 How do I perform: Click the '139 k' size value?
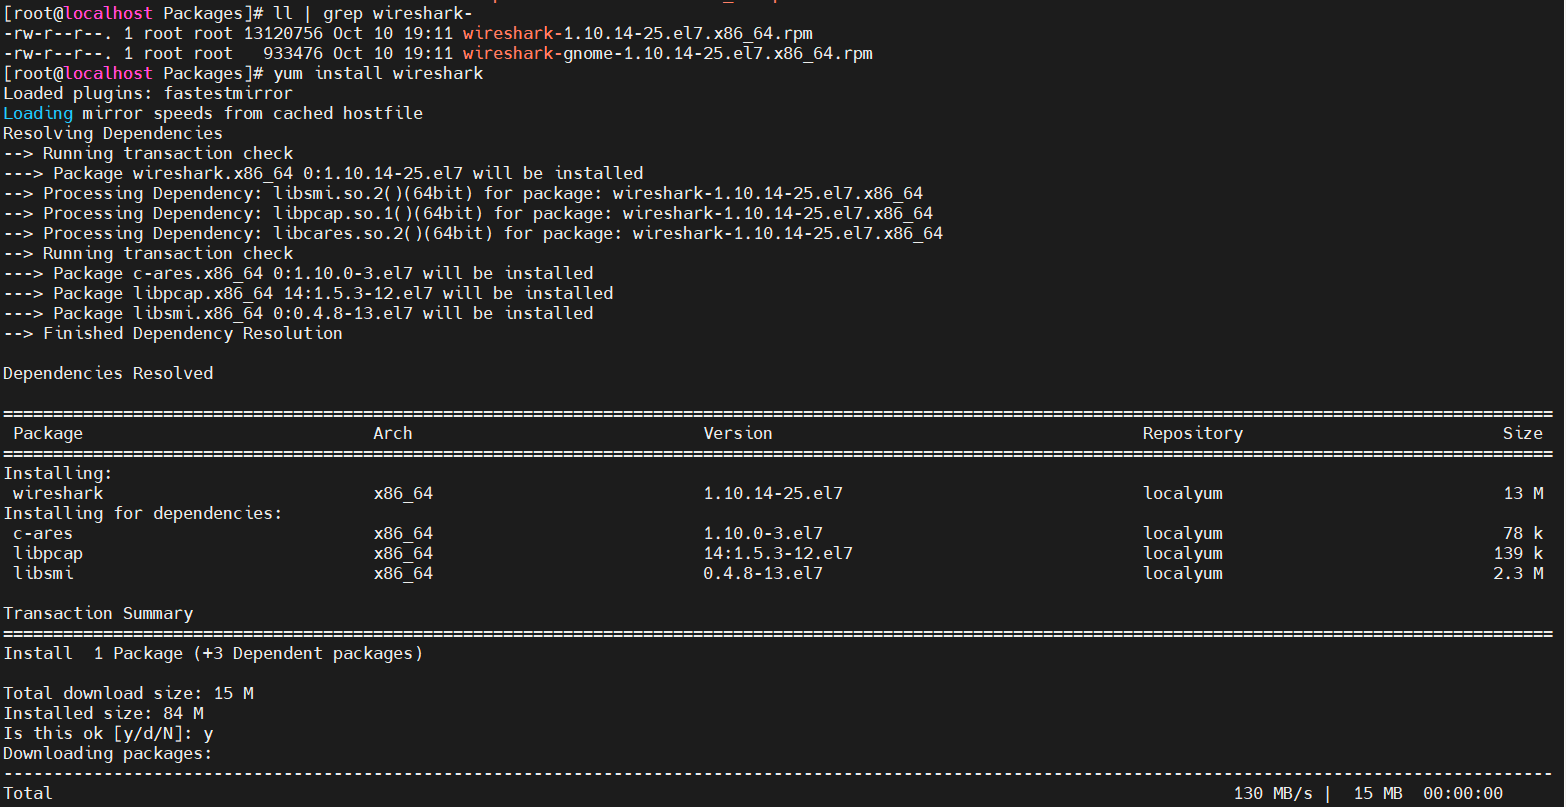coord(1518,553)
